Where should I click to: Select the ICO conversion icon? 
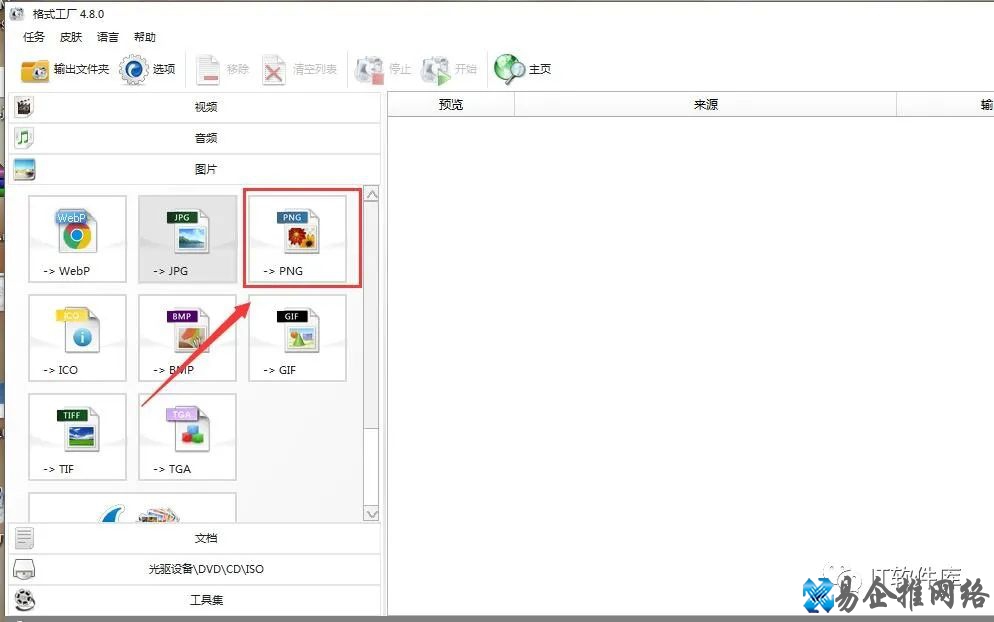click(77, 337)
